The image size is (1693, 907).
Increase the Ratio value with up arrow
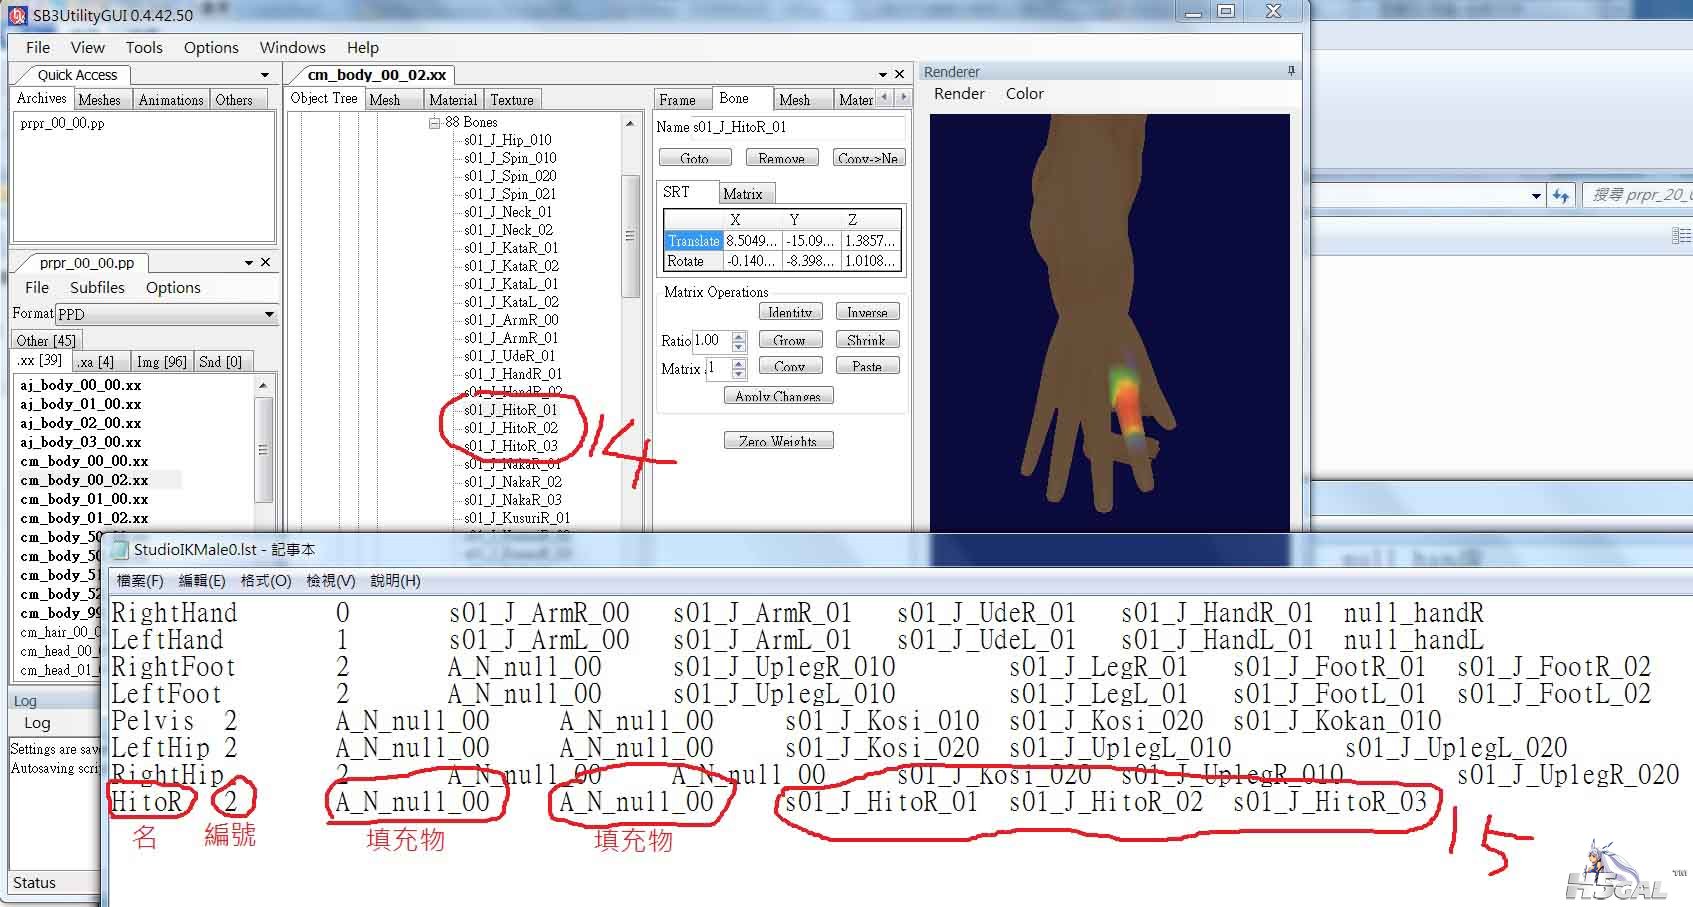pos(739,336)
